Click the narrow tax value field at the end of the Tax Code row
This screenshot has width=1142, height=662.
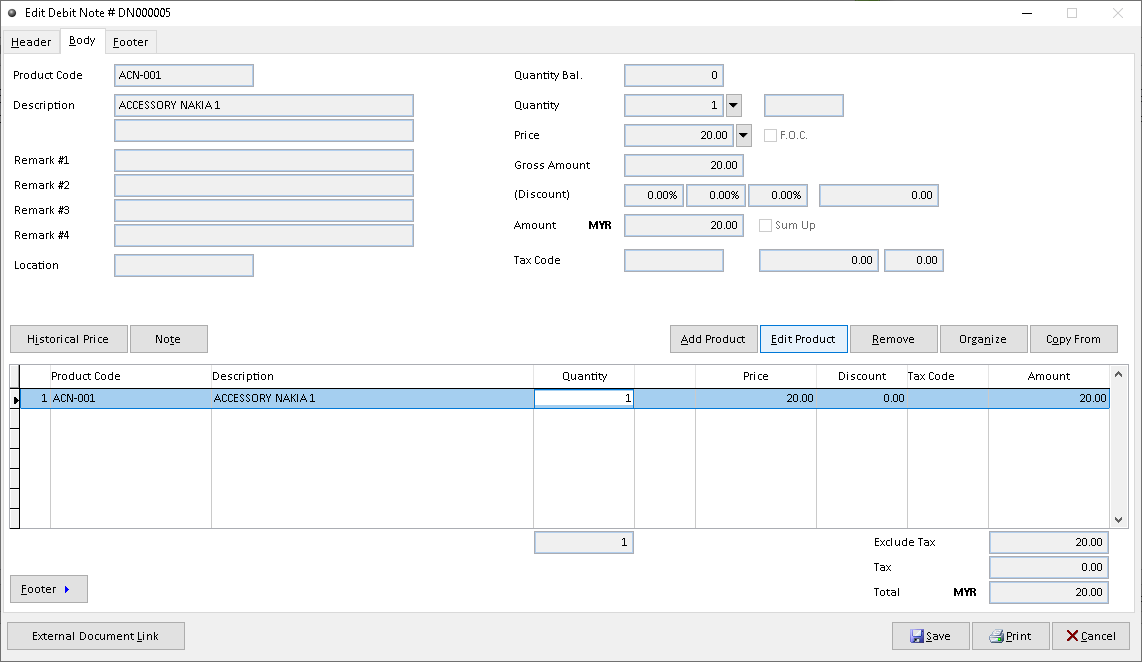pyautogui.click(x=913, y=260)
